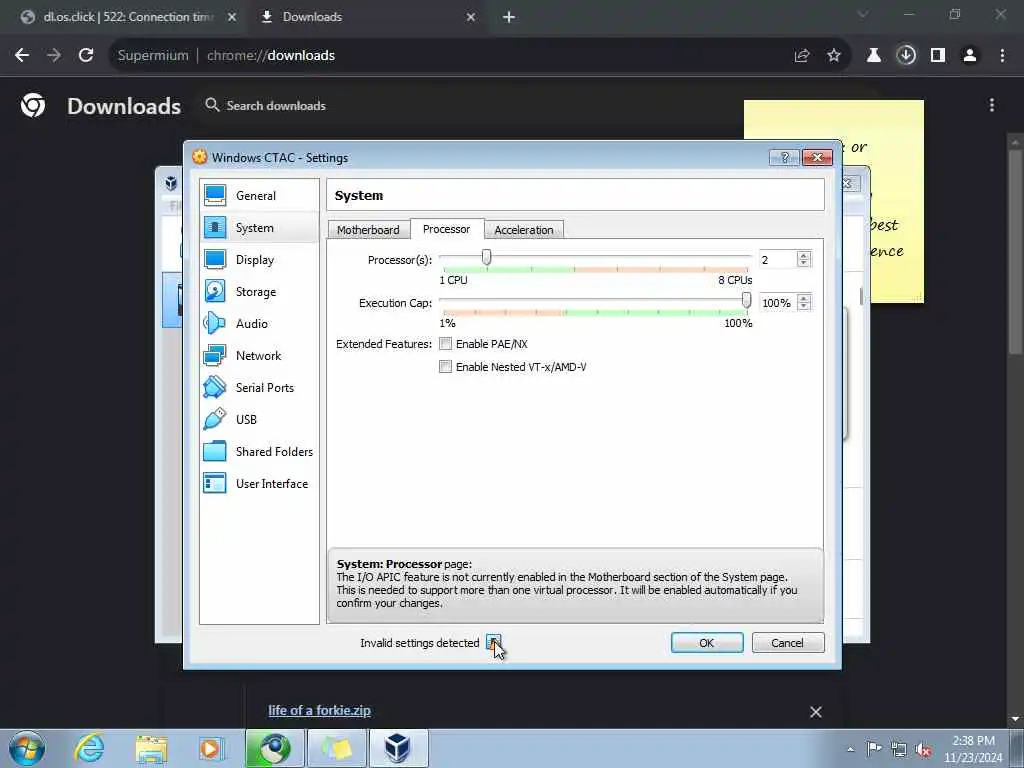The width and height of the screenshot is (1024, 768).
Task: Cancel the settings dialog
Action: 788,643
